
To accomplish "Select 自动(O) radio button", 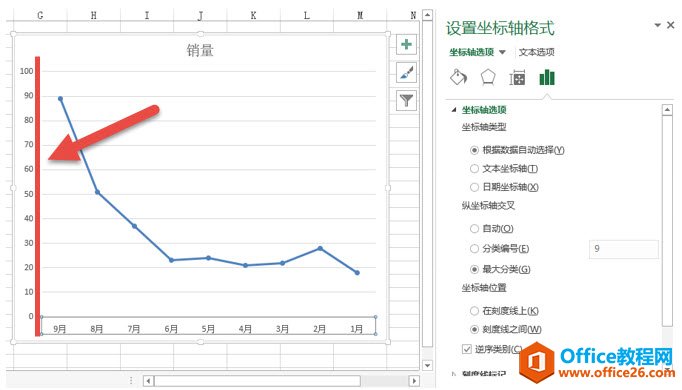I will tap(475, 229).
